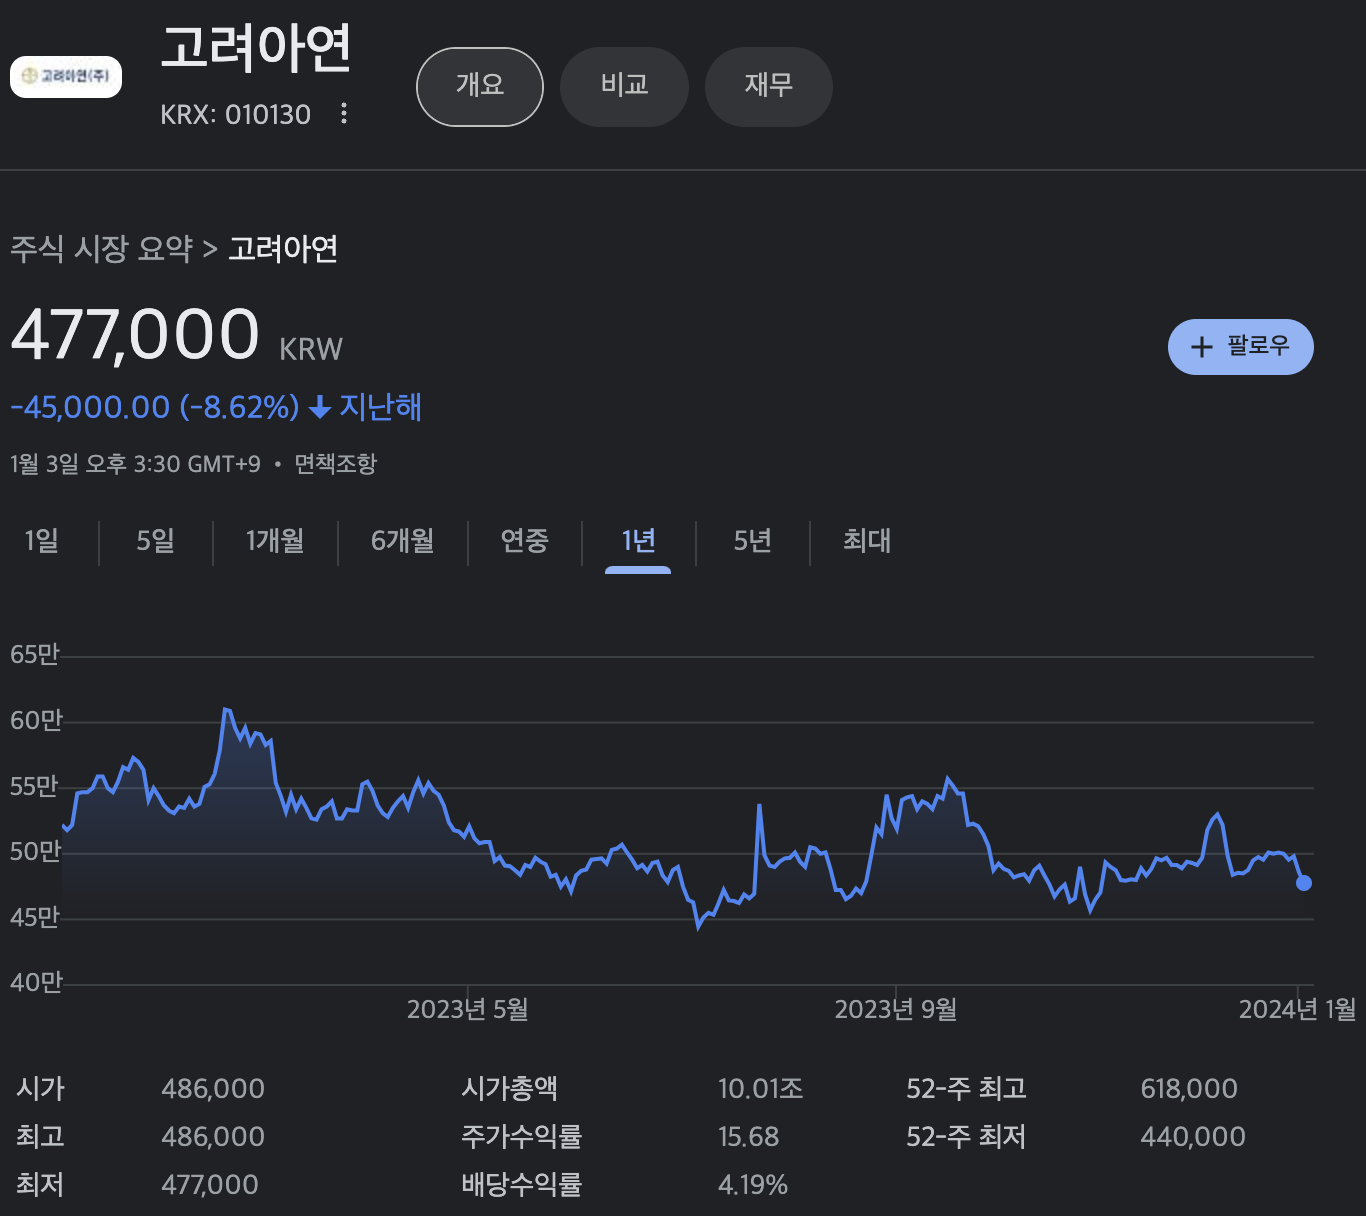Select the 1년 chart range
The width and height of the screenshot is (1366, 1216).
pos(638,541)
